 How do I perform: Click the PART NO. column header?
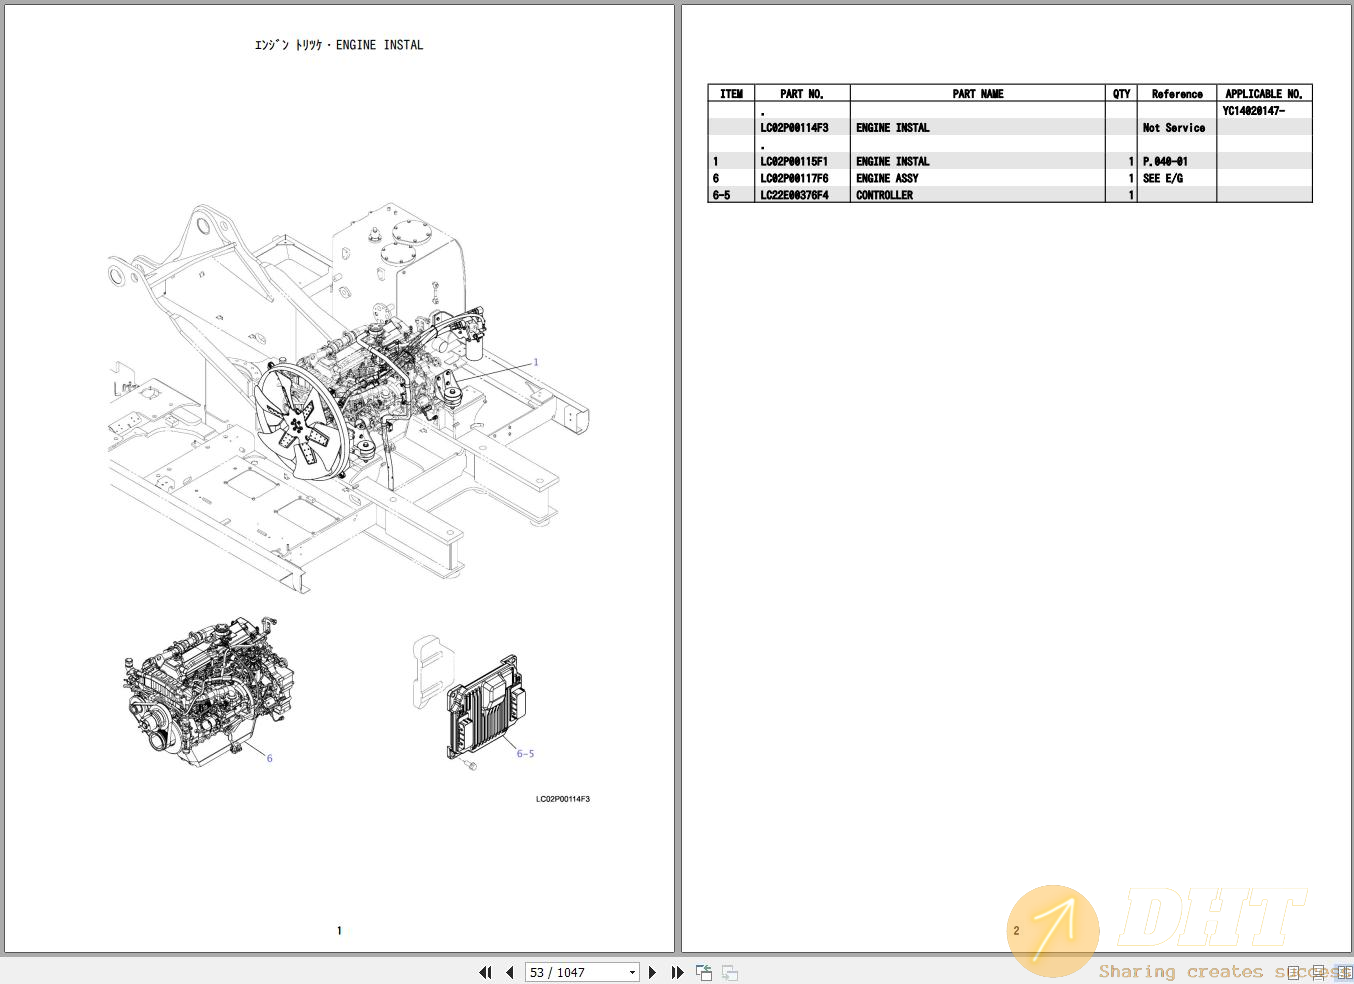click(802, 94)
